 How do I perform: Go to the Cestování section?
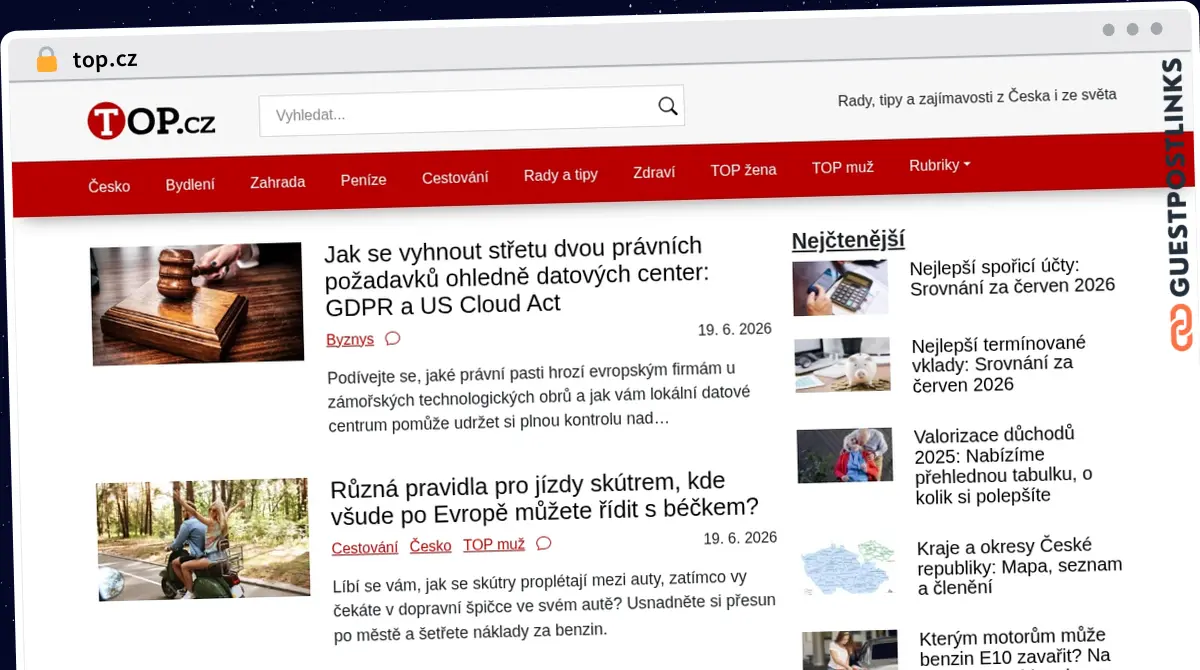click(x=455, y=178)
